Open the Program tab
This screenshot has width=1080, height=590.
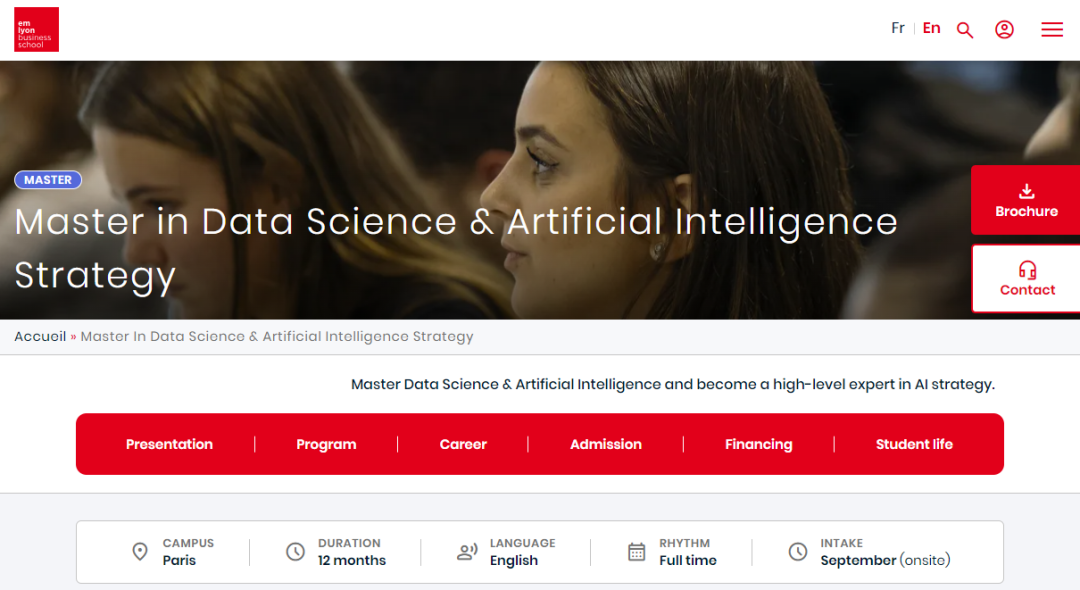click(x=326, y=444)
